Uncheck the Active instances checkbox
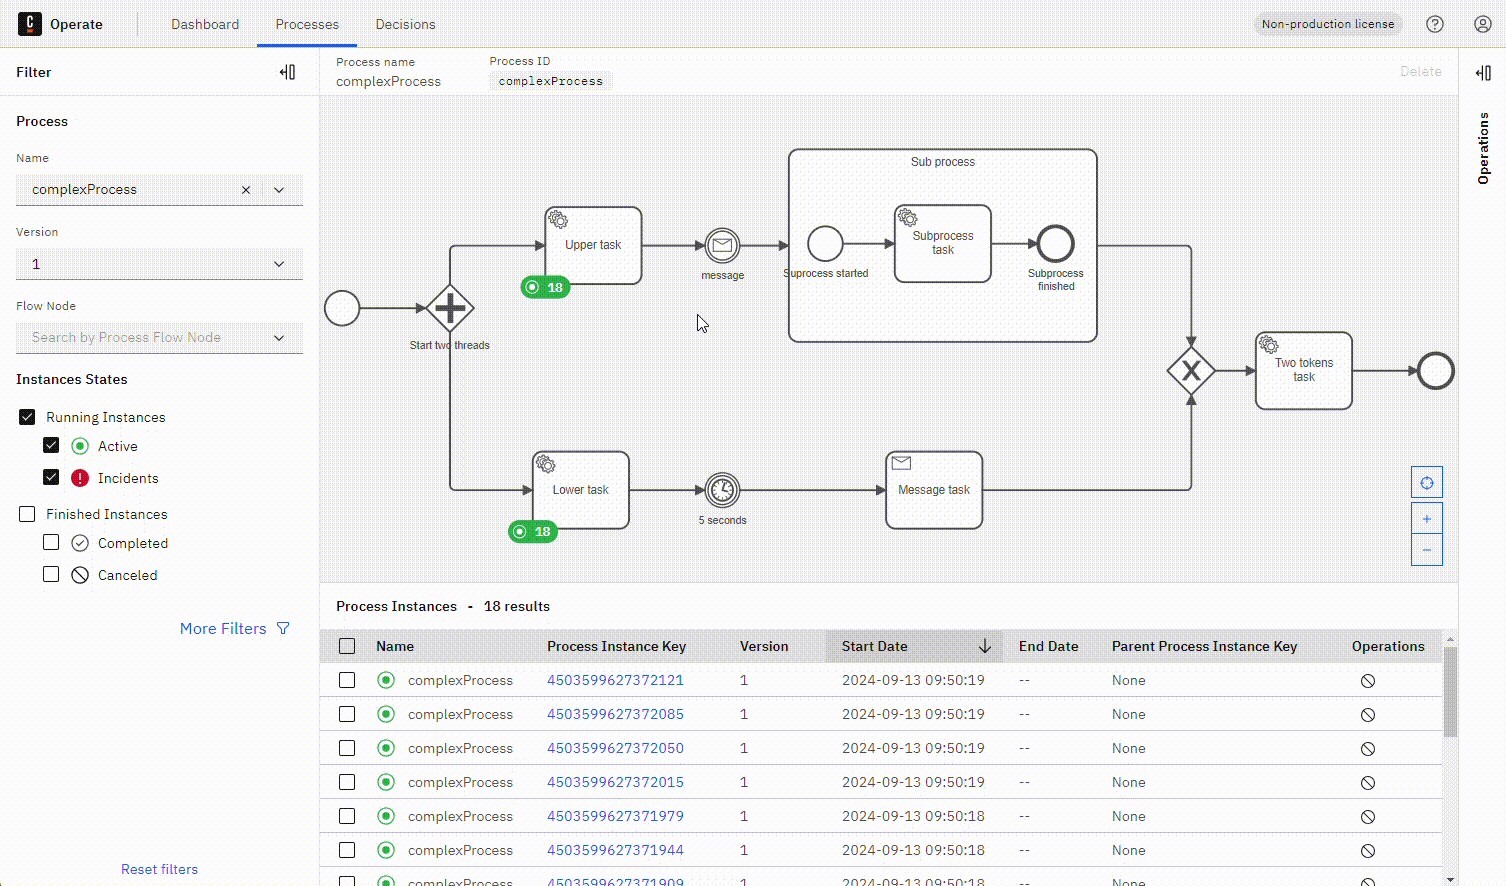This screenshot has height=886, width=1506. pyautogui.click(x=51, y=445)
